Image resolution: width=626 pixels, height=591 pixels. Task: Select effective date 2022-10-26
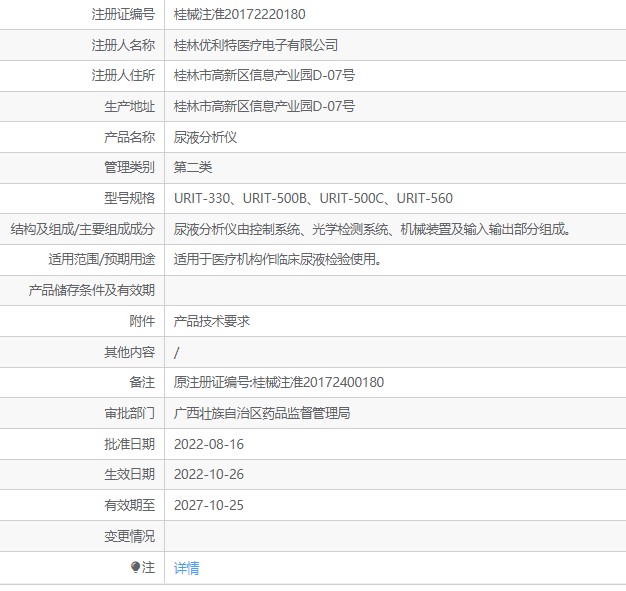pos(209,474)
